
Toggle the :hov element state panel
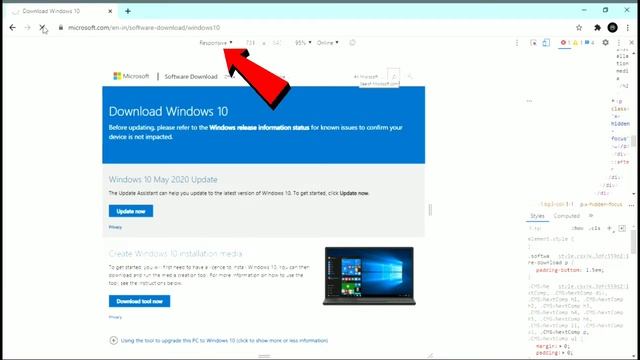[577, 229]
